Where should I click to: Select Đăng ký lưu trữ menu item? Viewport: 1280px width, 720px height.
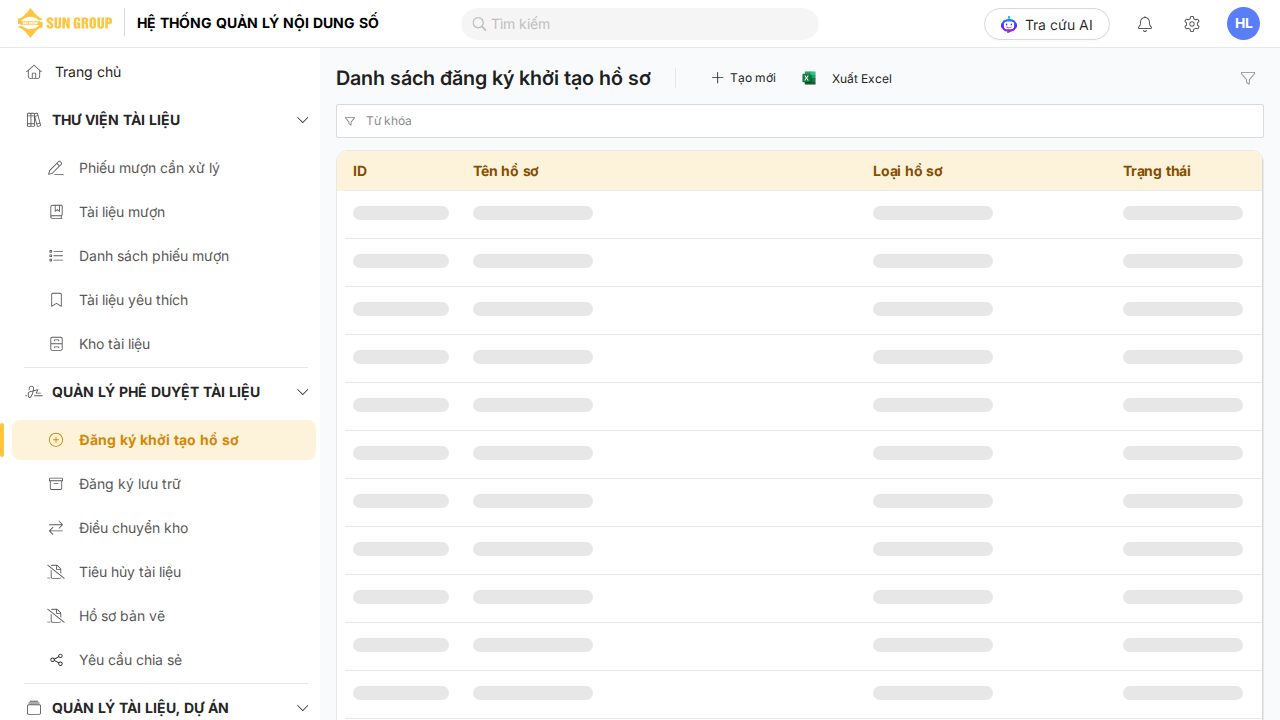click(x=130, y=484)
